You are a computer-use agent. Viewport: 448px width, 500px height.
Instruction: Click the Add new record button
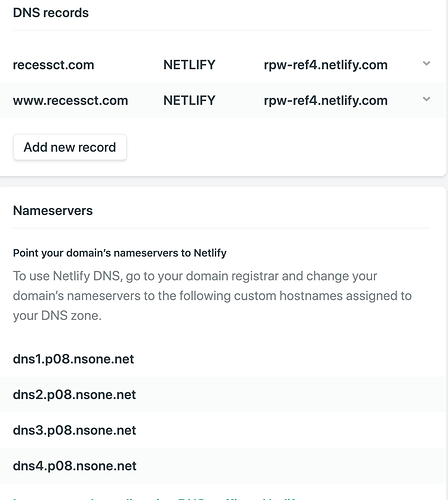70,147
